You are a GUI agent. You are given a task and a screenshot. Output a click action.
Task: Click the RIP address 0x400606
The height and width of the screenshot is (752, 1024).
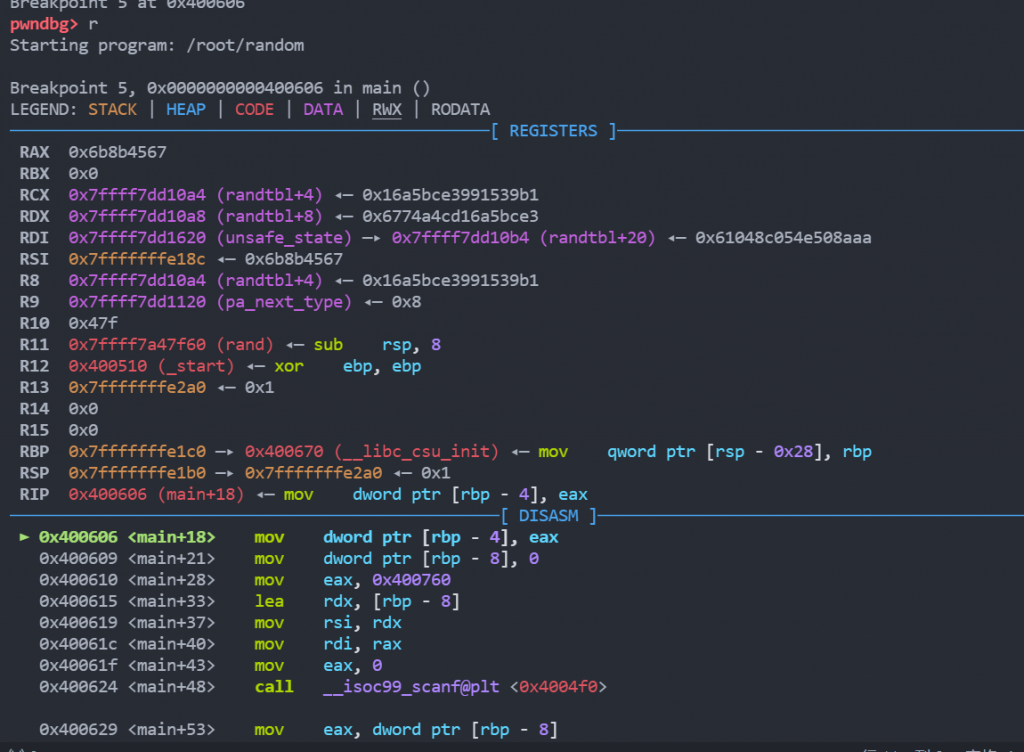108,495
